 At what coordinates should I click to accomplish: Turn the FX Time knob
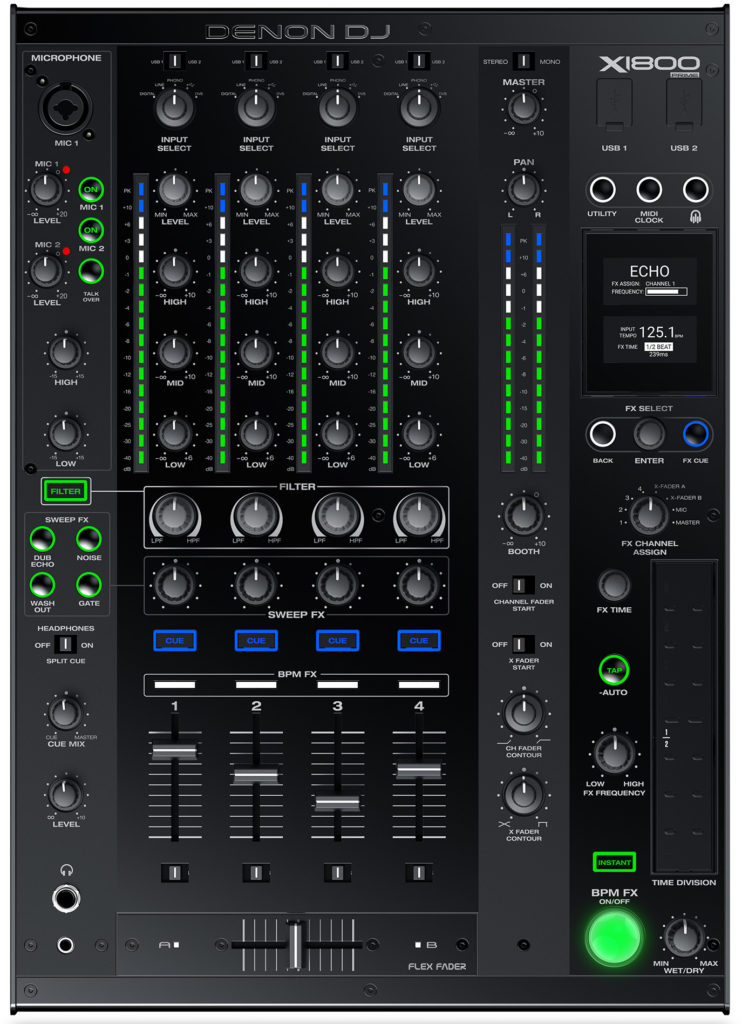tap(614, 585)
